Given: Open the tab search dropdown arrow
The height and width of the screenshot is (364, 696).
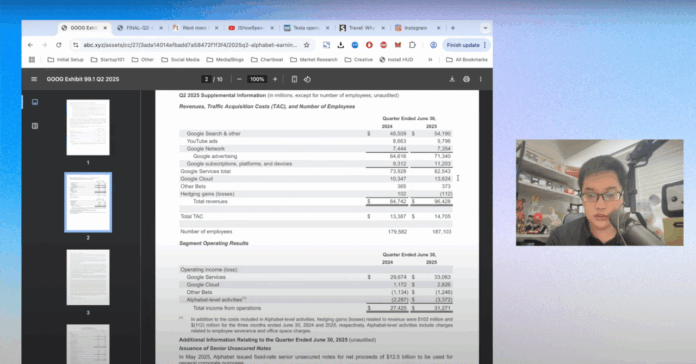Looking at the screenshot, I should [485, 28].
